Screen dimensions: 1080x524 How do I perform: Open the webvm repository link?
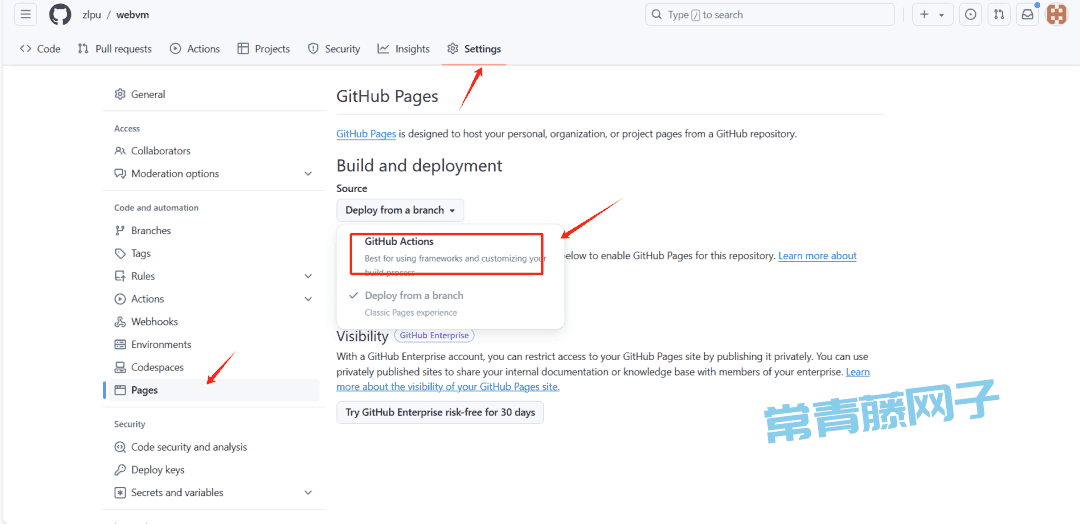133,14
